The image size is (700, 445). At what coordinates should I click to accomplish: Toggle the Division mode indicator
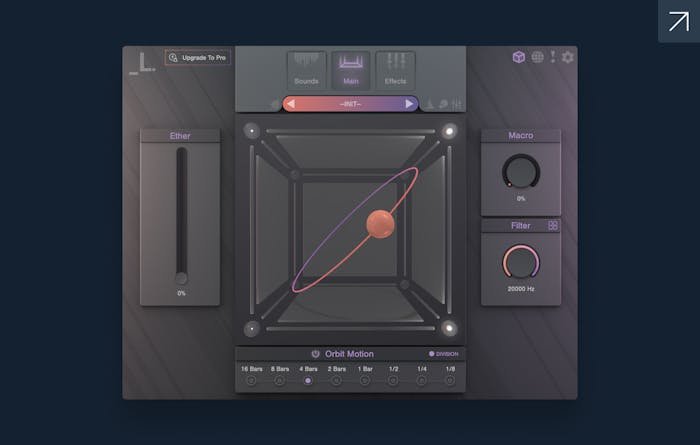[432, 354]
